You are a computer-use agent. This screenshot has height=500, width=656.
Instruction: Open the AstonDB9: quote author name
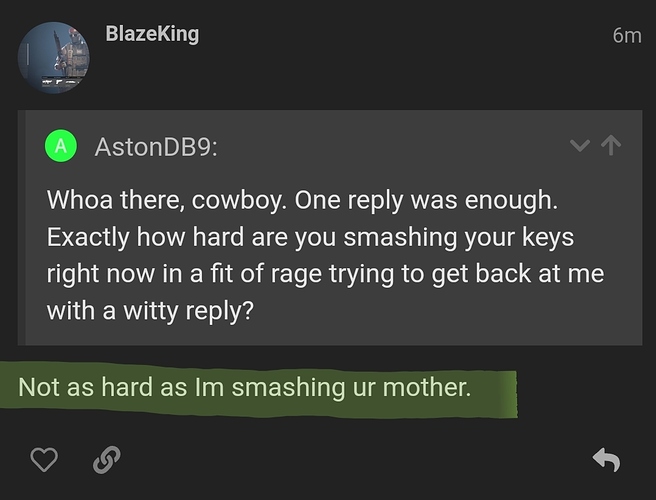click(x=156, y=147)
